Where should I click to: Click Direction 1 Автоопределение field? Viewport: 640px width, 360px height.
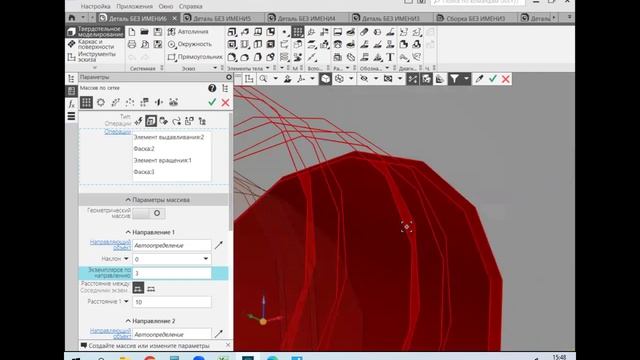coord(172,245)
